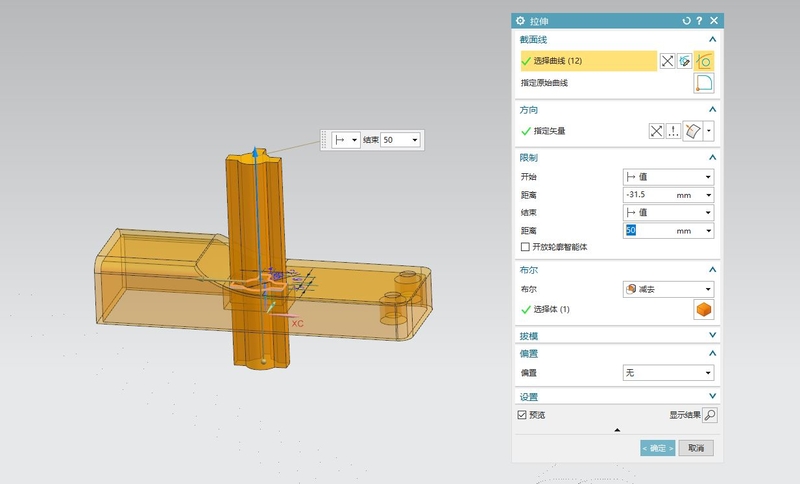This screenshot has width=800, height=484.
Task: Toggle the 预览 preview checkbox
Action: [522, 415]
